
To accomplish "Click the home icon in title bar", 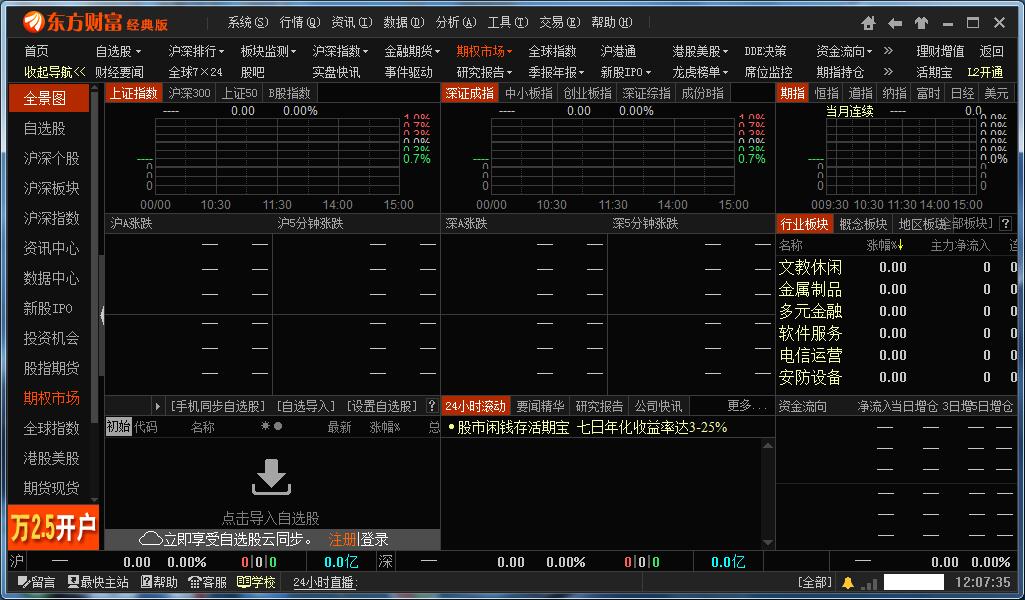I will pyautogui.click(x=868, y=24).
